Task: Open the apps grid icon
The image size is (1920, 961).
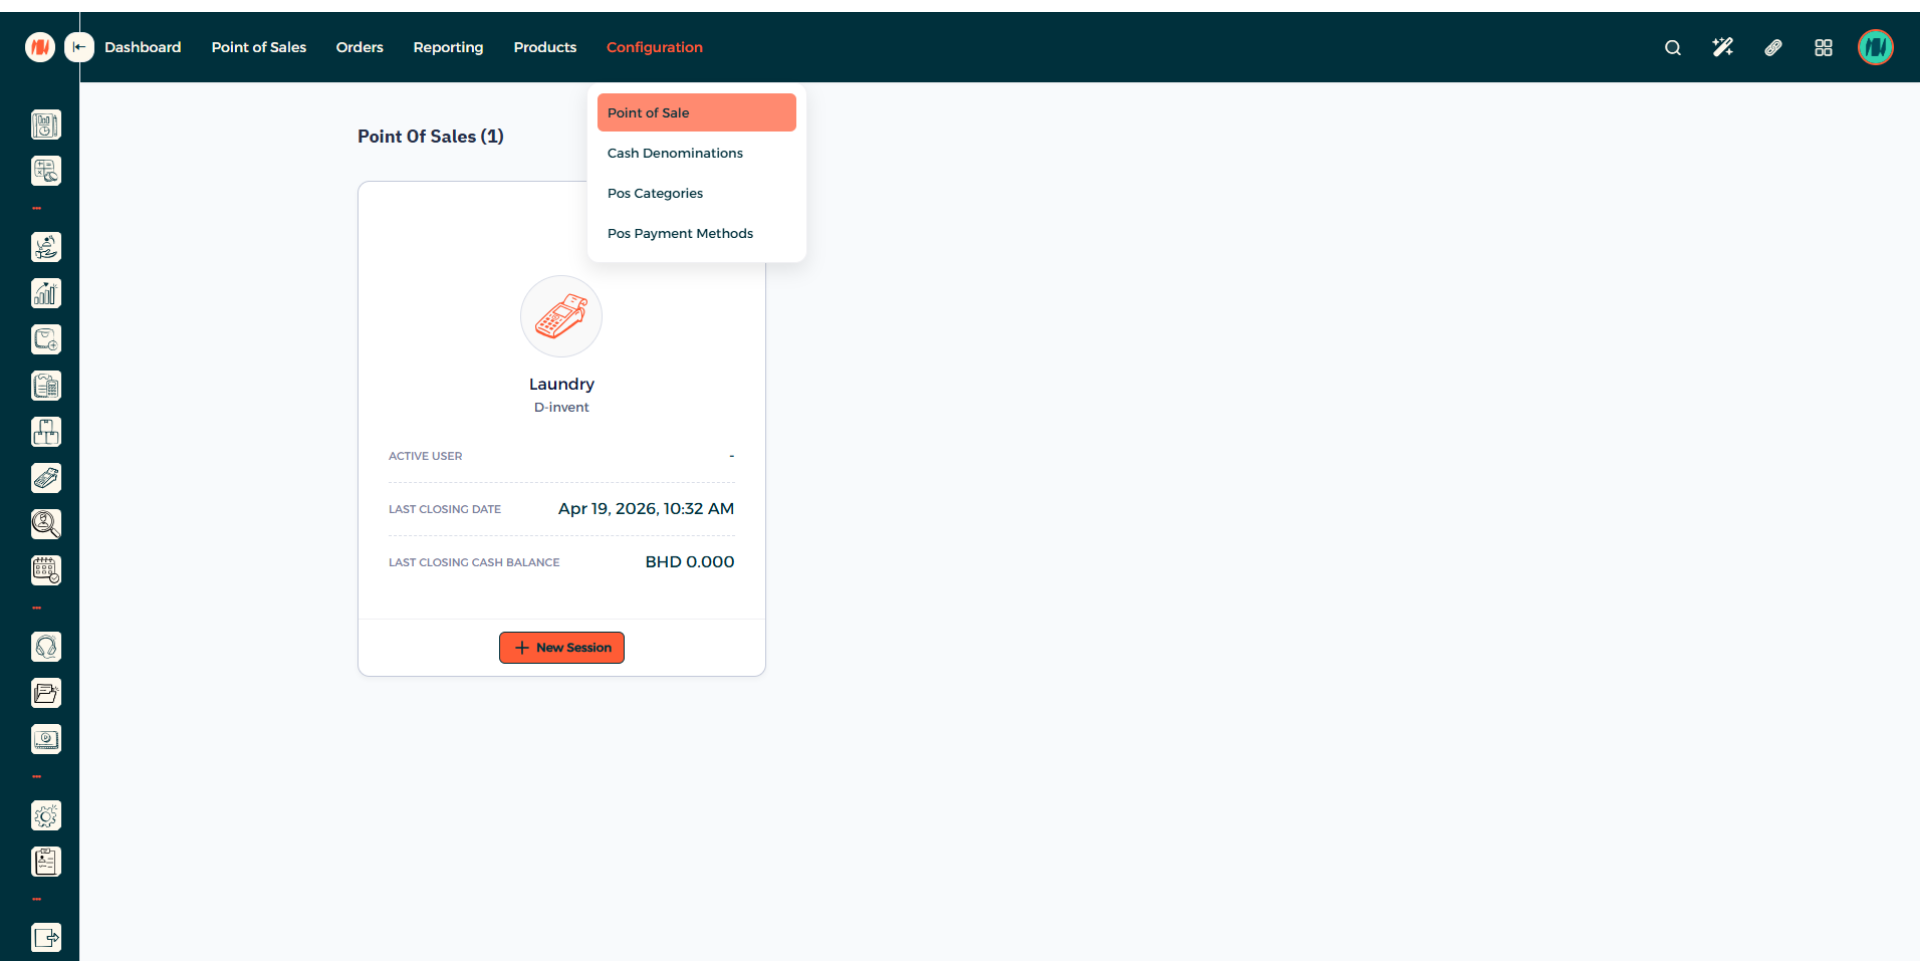Action: [x=1823, y=48]
